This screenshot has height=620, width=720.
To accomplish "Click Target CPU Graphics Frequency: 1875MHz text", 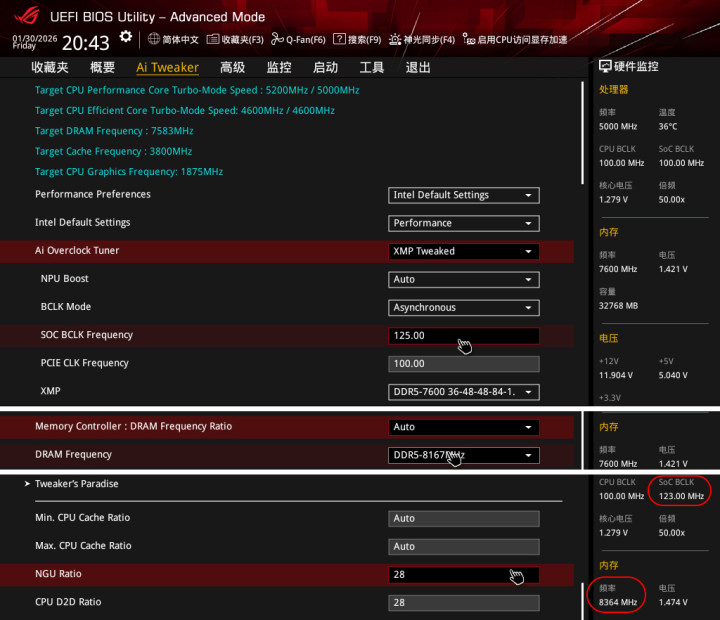I will click(x=129, y=171).
